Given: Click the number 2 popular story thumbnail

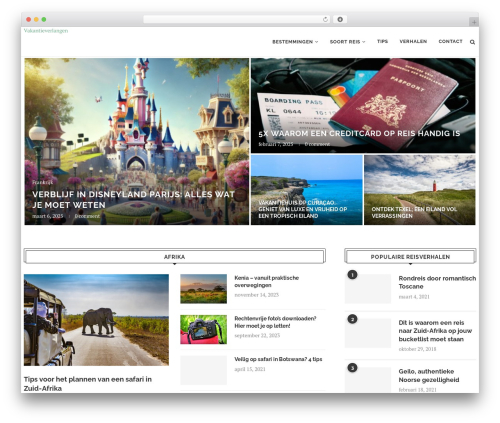Looking at the screenshot, I should click(368, 333).
